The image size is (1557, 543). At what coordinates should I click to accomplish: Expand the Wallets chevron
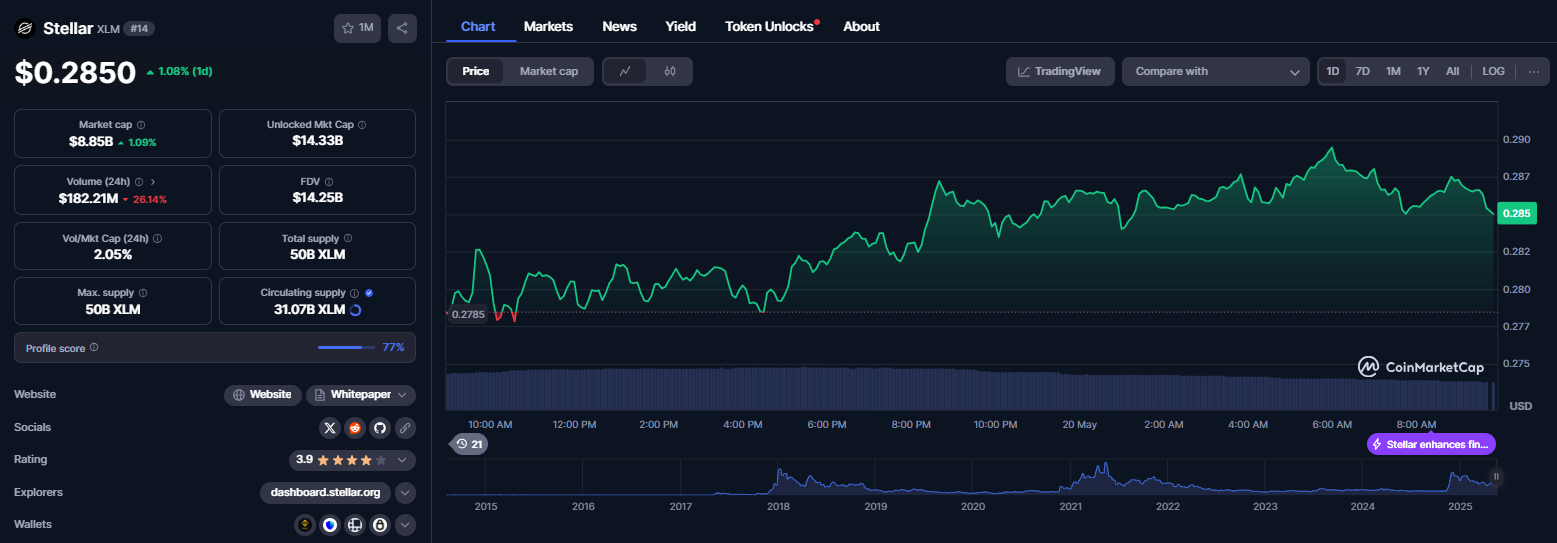click(x=405, y=524)
